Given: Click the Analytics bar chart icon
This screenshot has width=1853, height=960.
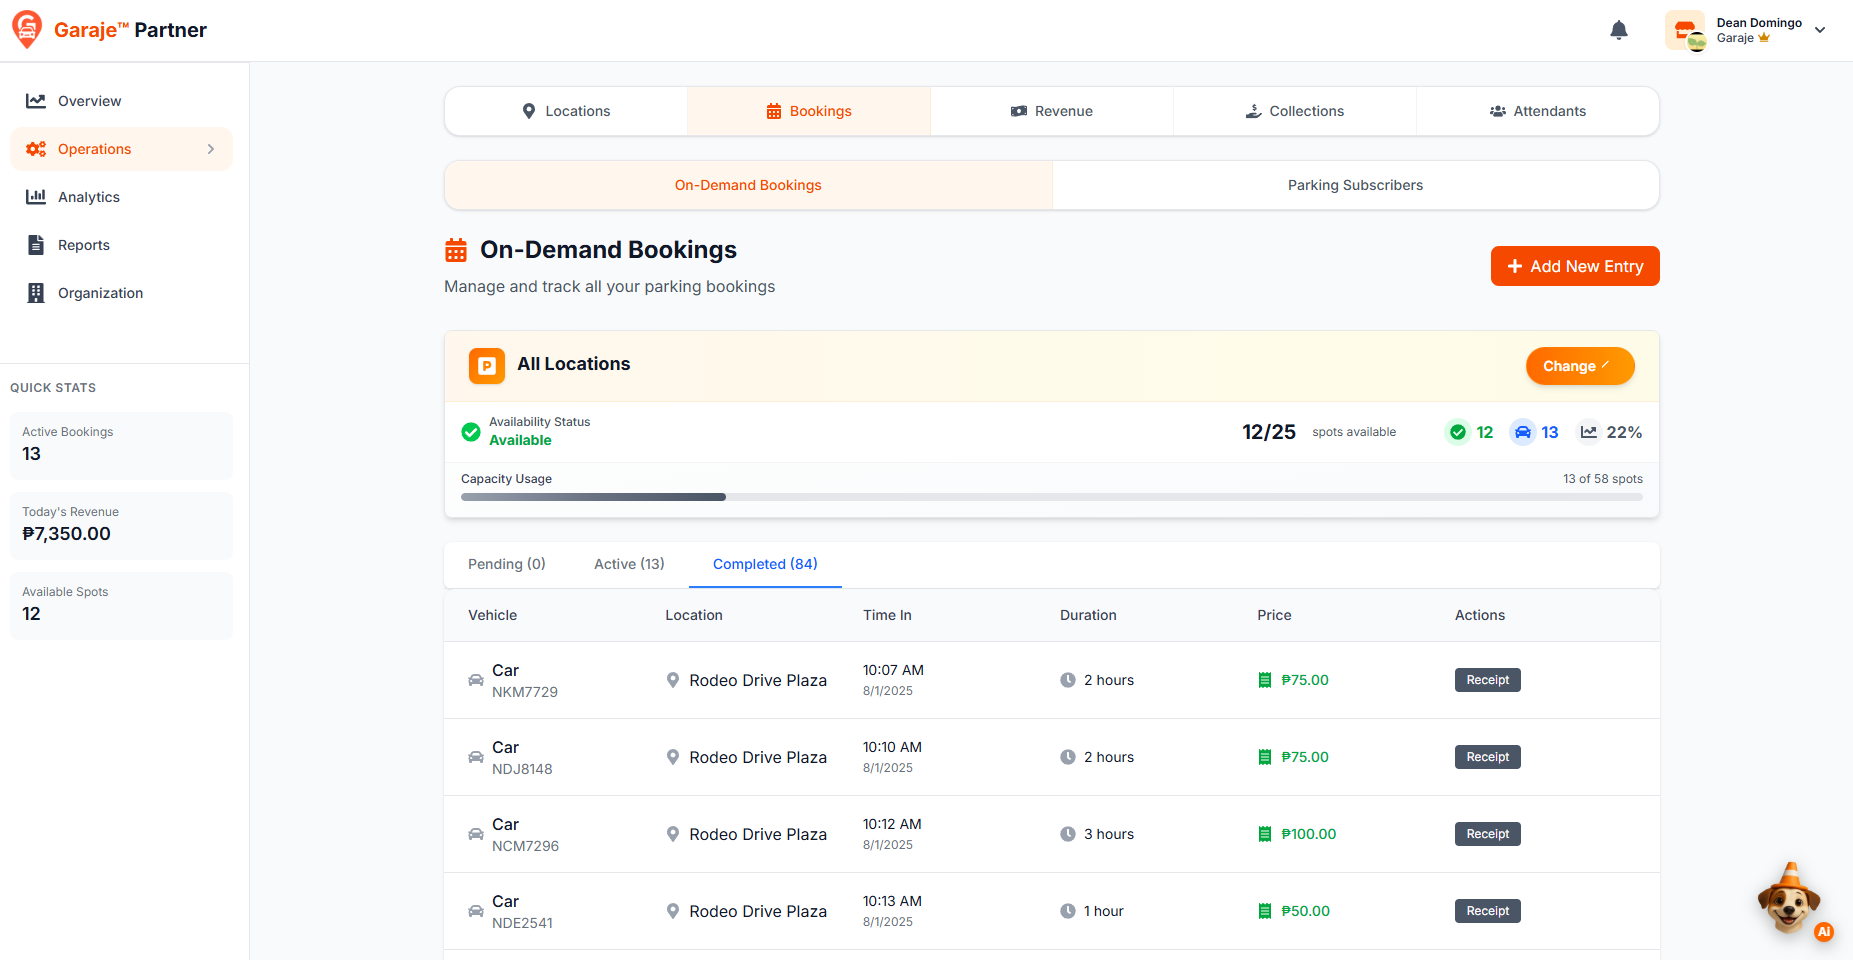Looking at the screenshot, I should pos(36,197).
